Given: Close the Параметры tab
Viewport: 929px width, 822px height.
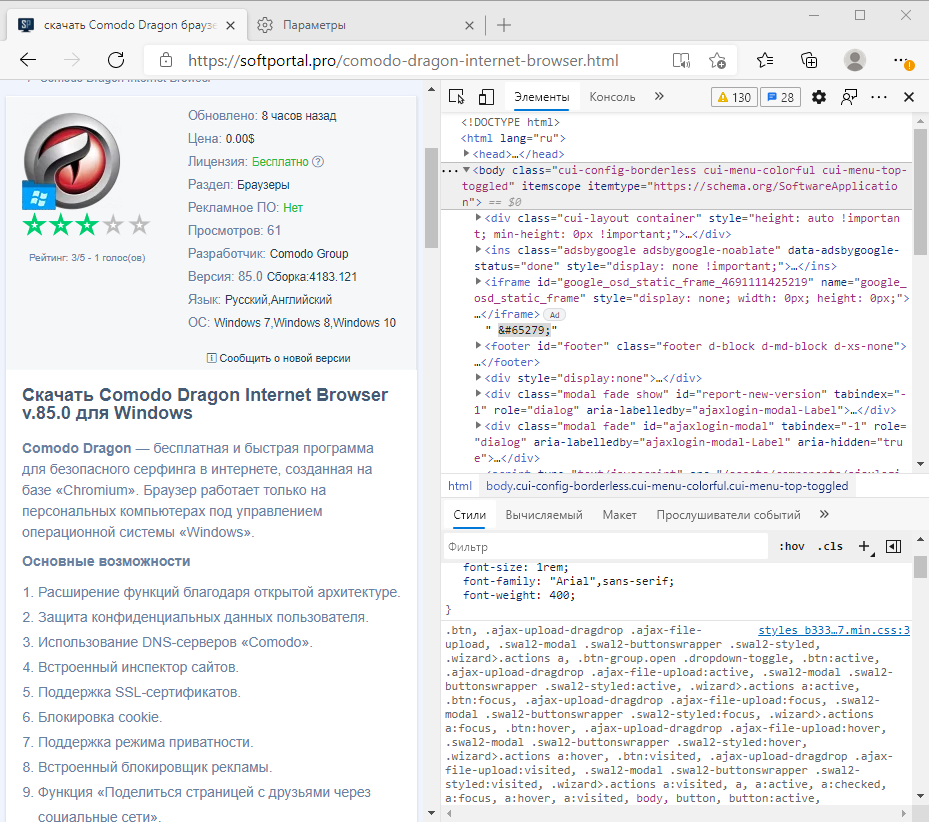Looking at the screenshot, I should tap(469, 25).
